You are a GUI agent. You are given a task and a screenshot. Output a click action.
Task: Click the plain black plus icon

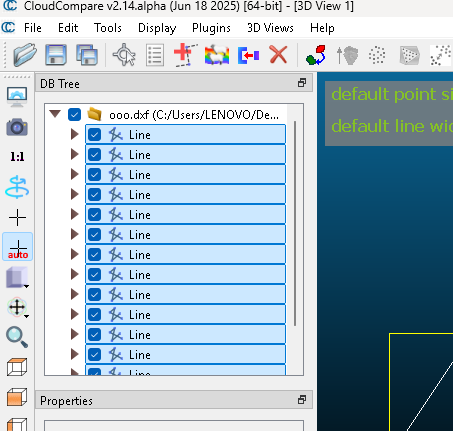point(17,218)
